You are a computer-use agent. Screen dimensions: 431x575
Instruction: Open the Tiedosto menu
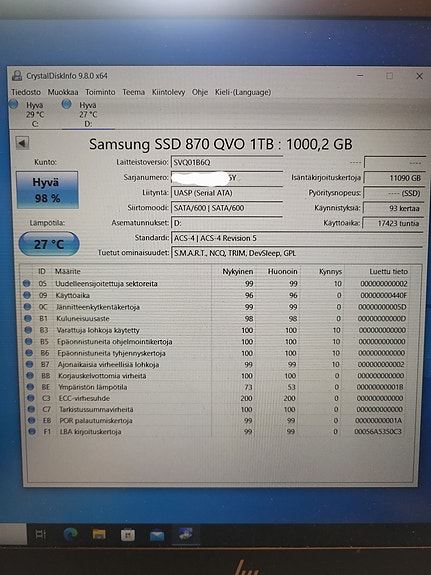point(26,92)
